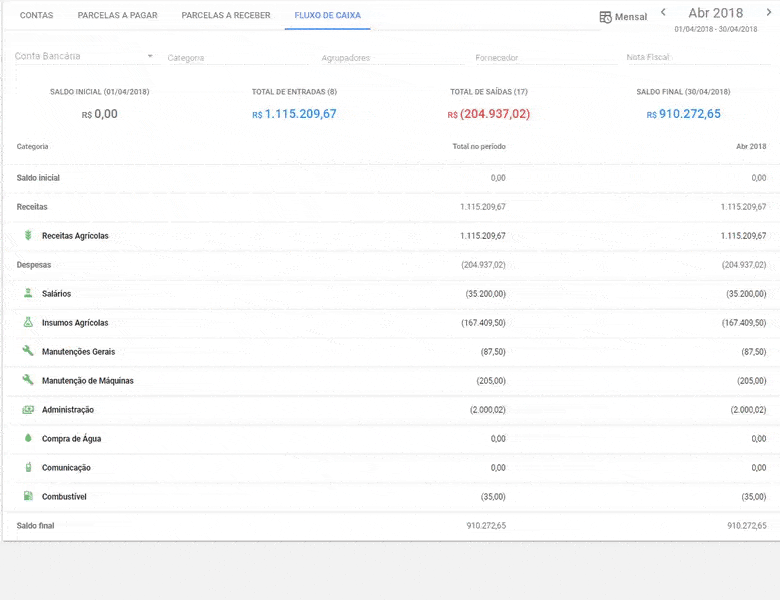Click the Abr 2018 date range label

tap(715, 14)
